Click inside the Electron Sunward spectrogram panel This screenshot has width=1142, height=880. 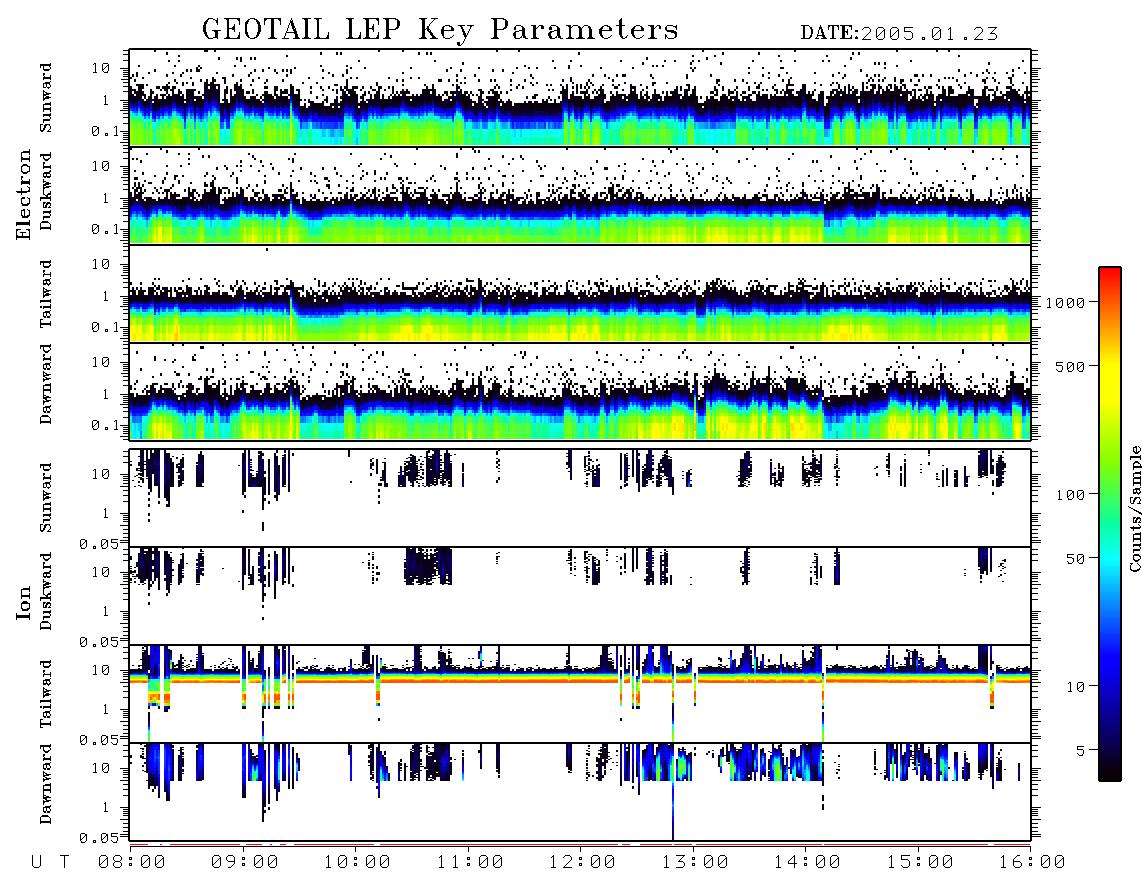(580, 98)
